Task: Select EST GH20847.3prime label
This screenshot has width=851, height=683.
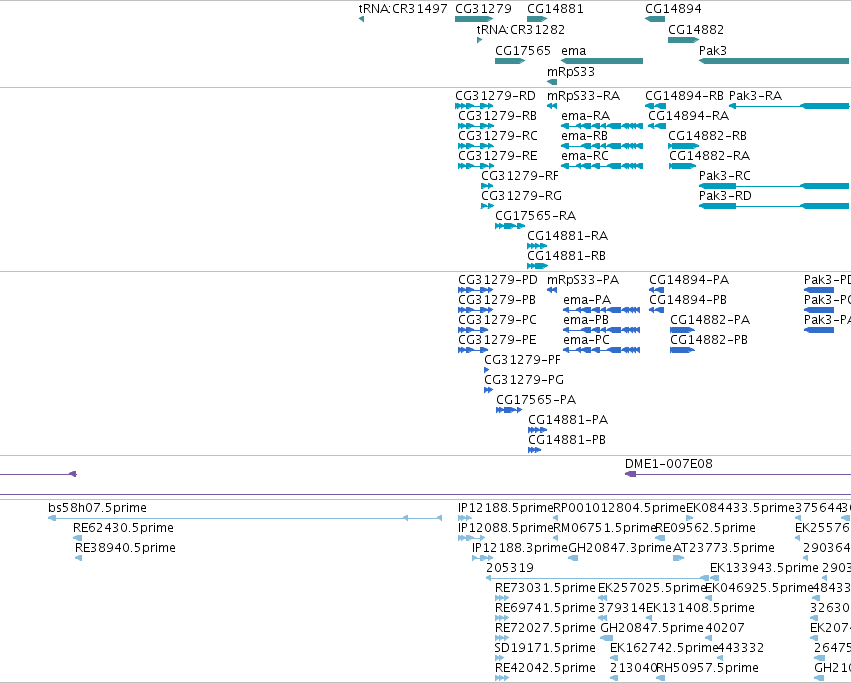Action: pyautogui.click(x=620, y=548)
